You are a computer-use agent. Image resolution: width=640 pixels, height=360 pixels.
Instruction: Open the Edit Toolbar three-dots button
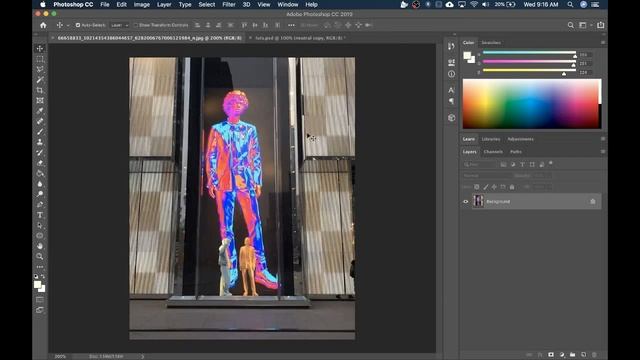(x=40, y=267)
